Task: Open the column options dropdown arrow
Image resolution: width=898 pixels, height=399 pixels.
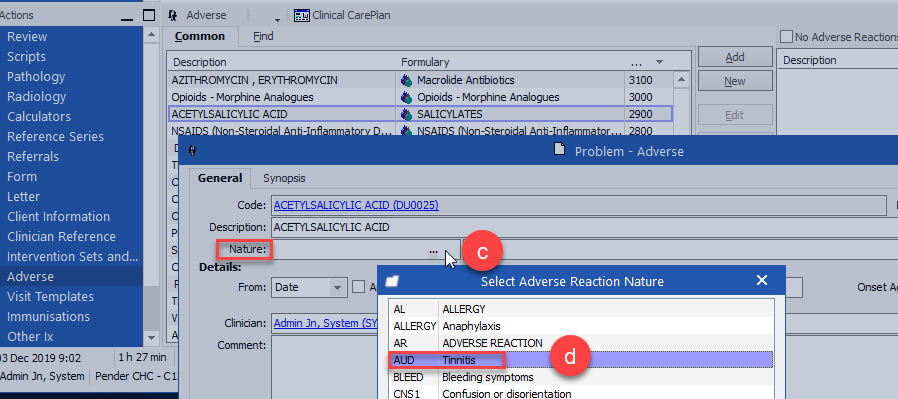Action: click(x=659, y=62)
